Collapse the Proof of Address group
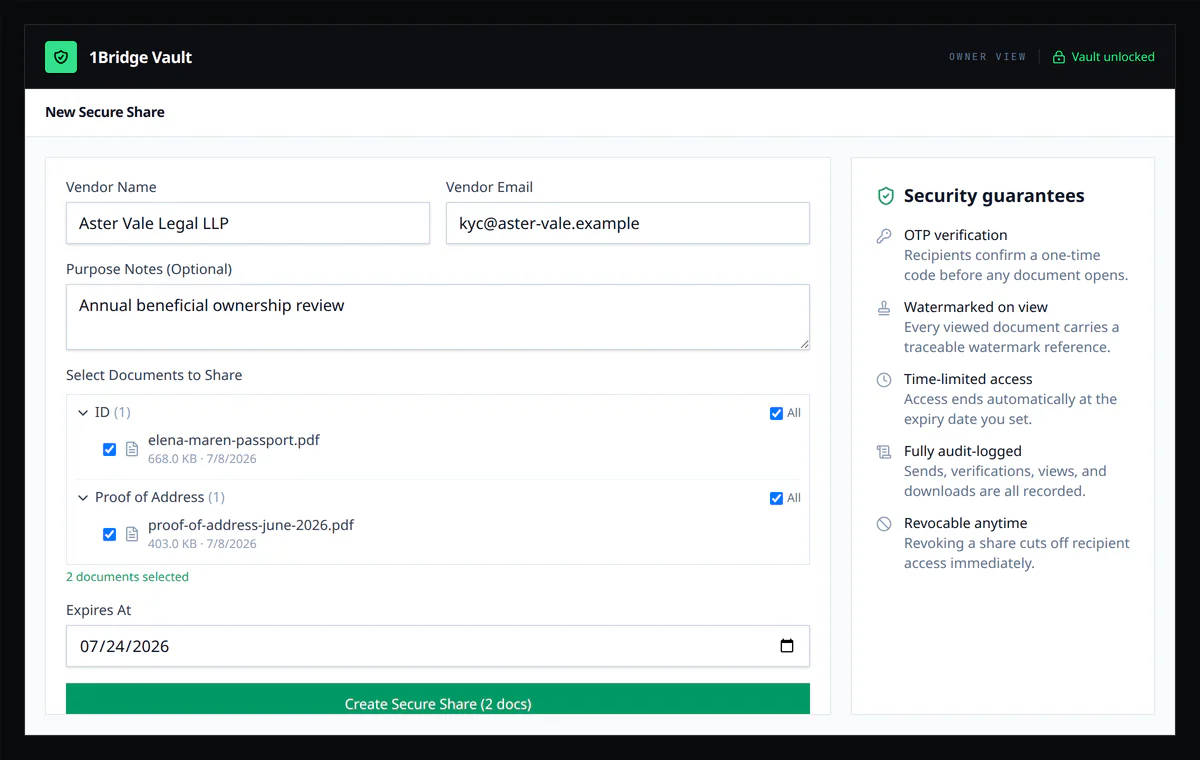This screenshot has width=1200, height=760. pyautogui.click(x=83, y=497)
